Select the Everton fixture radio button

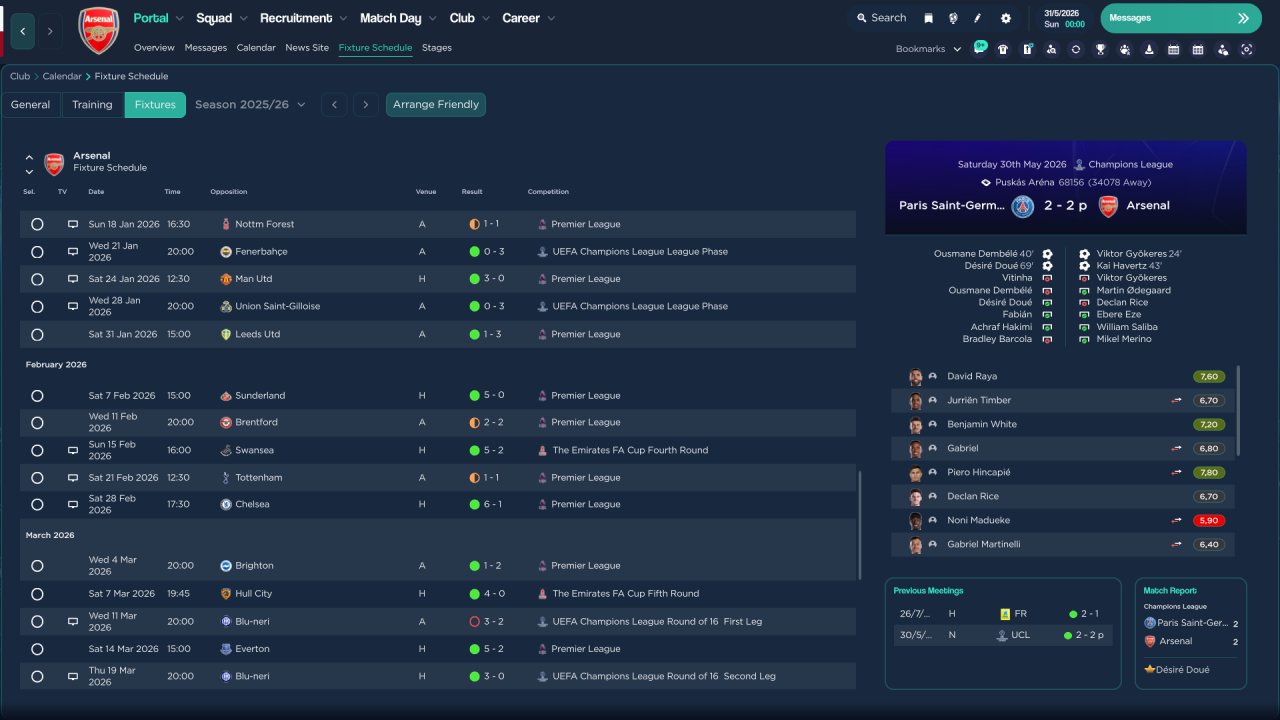coord(37,649)
